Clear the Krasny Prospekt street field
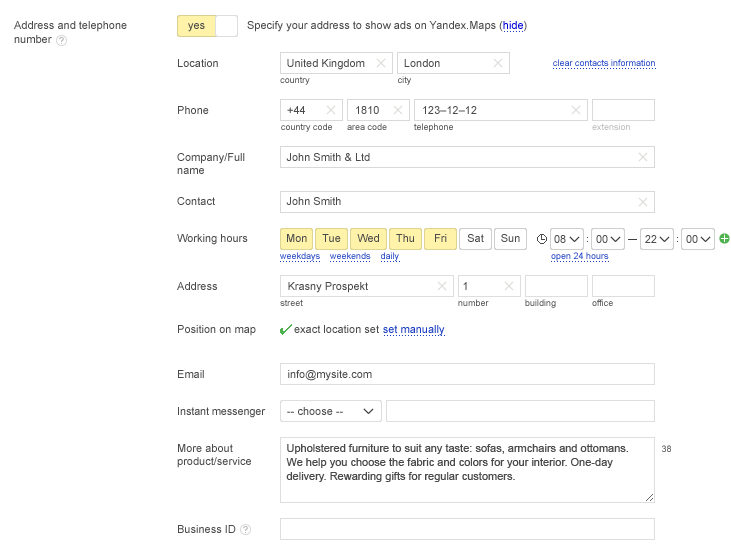The image size is (731, 549). (442, 286)
